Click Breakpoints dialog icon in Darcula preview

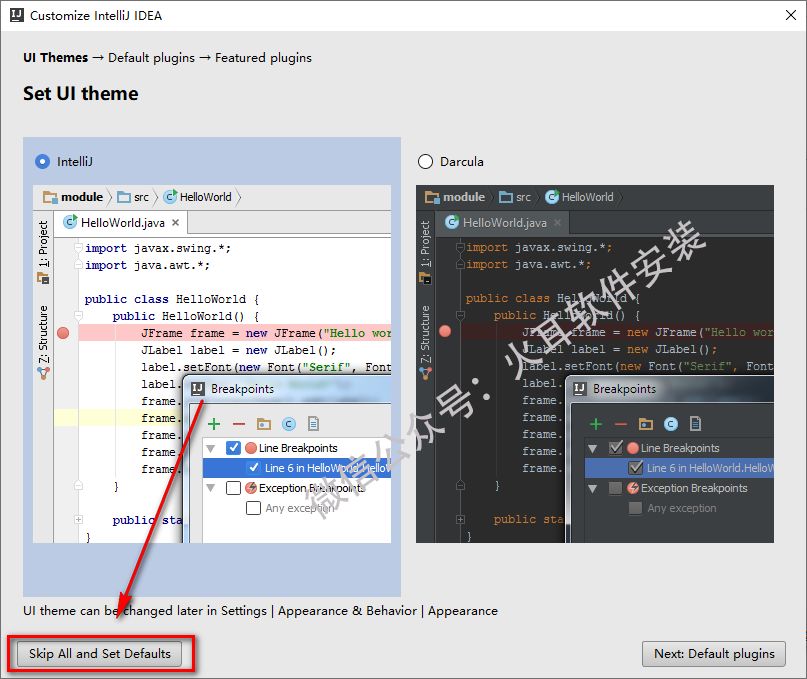pos(580,389)
